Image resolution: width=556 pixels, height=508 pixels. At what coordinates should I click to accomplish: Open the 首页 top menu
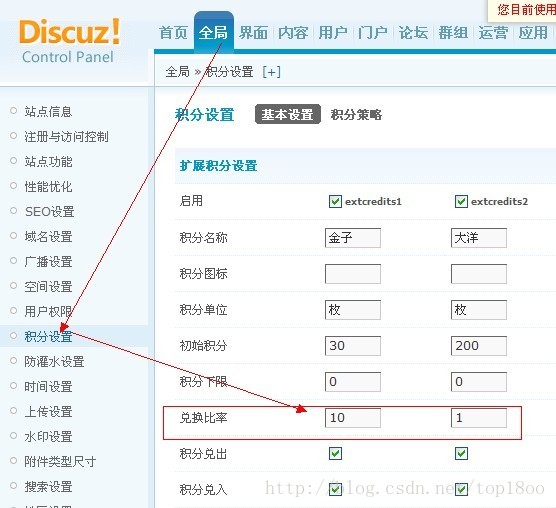pos(173,33)
